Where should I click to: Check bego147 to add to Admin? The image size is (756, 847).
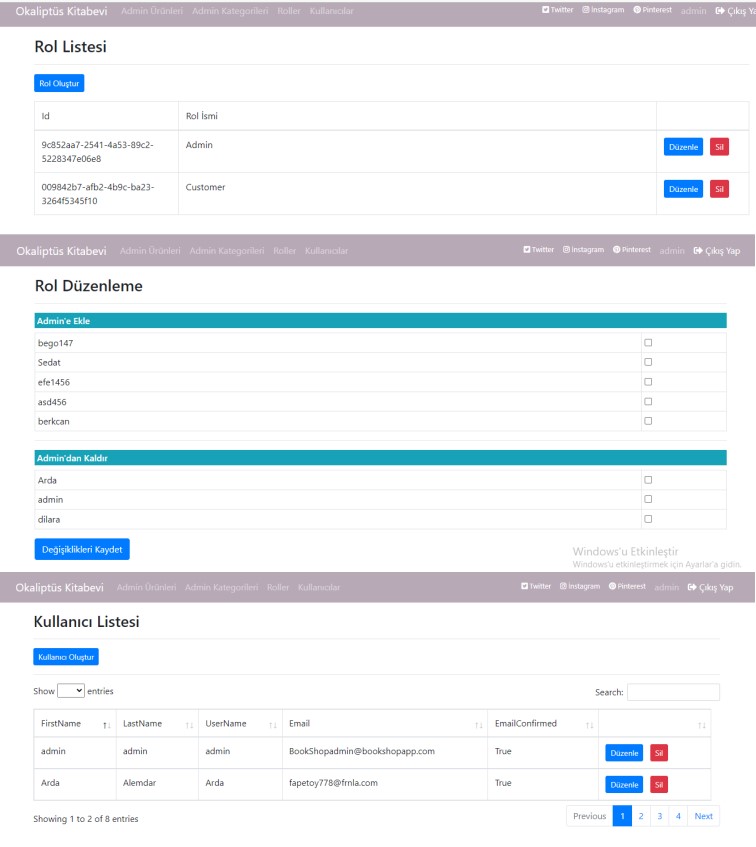[x=648, y=342]
